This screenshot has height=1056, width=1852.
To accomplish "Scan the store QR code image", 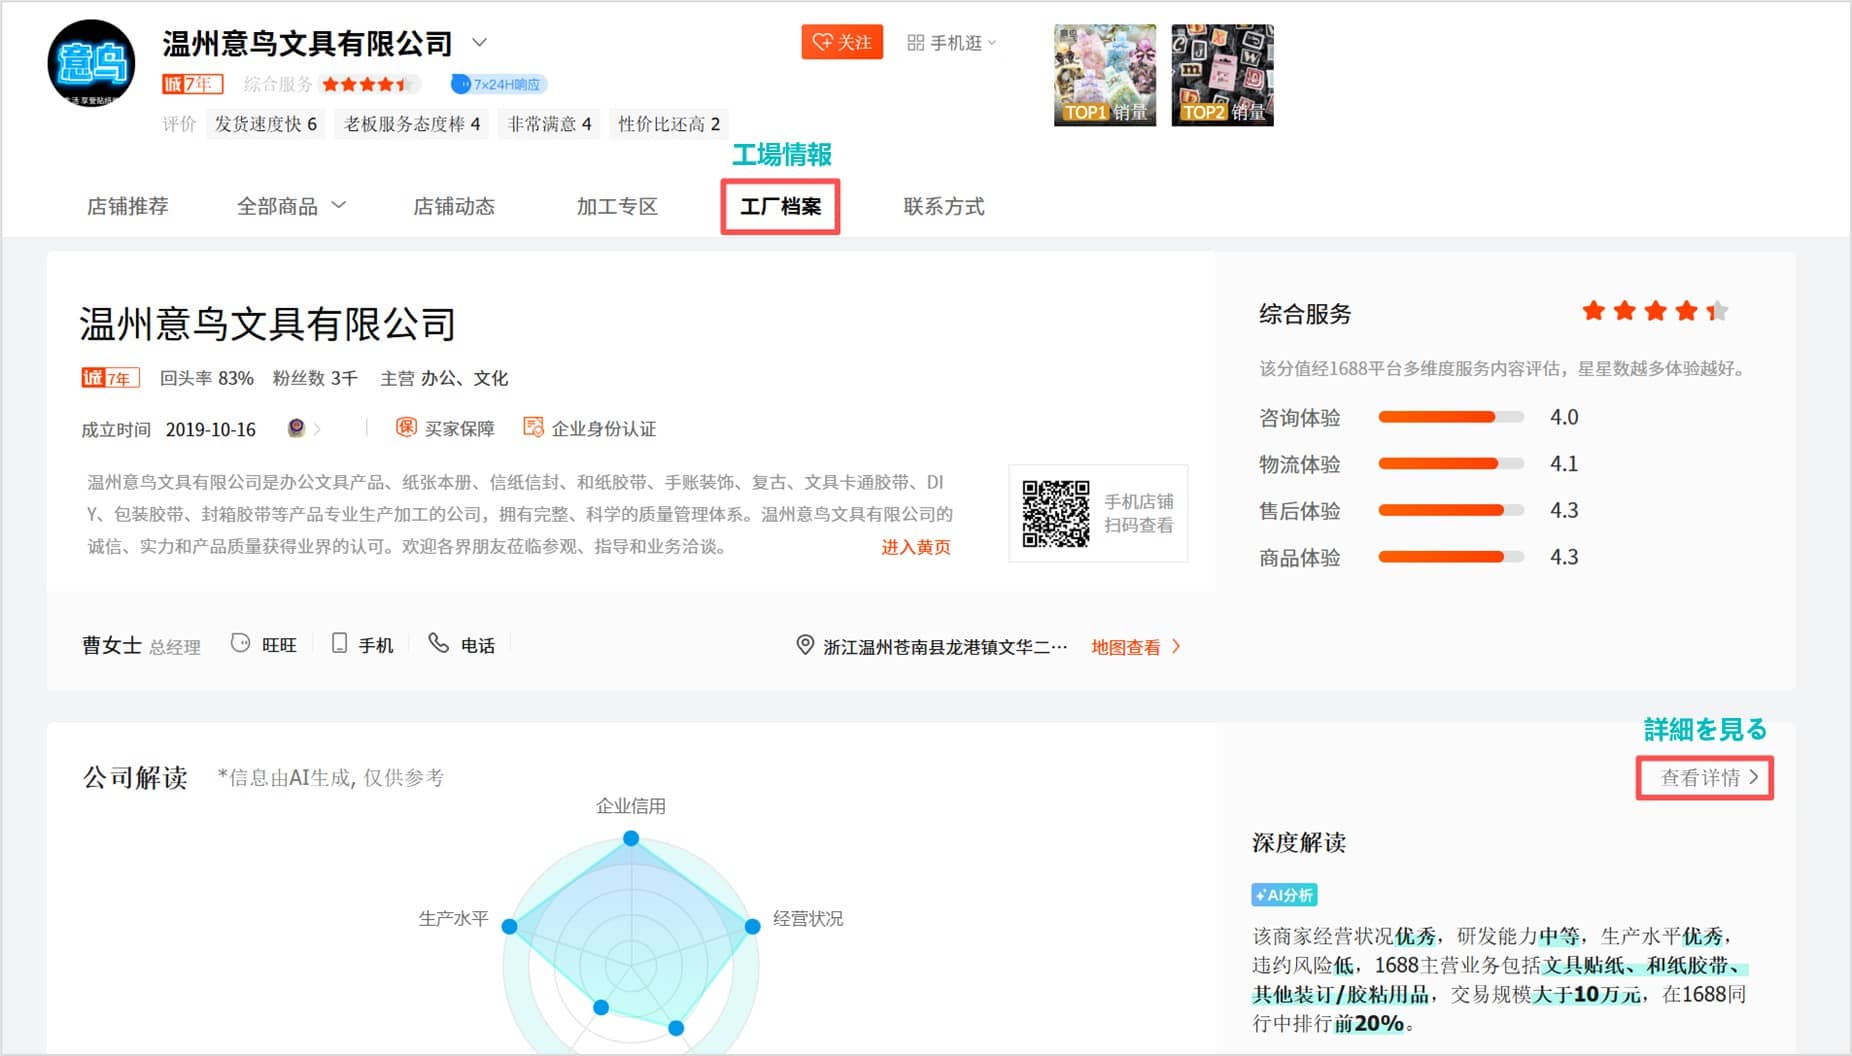I will tap(1055, 513).
